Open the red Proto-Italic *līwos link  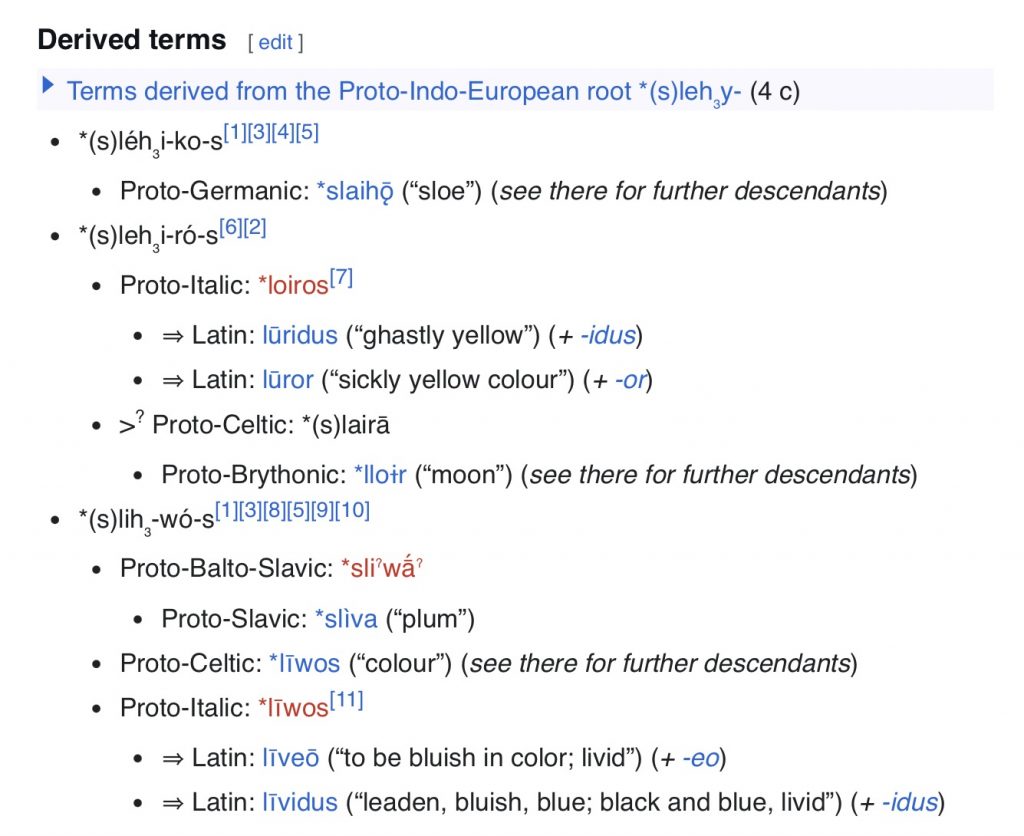[x=293, y=708]
